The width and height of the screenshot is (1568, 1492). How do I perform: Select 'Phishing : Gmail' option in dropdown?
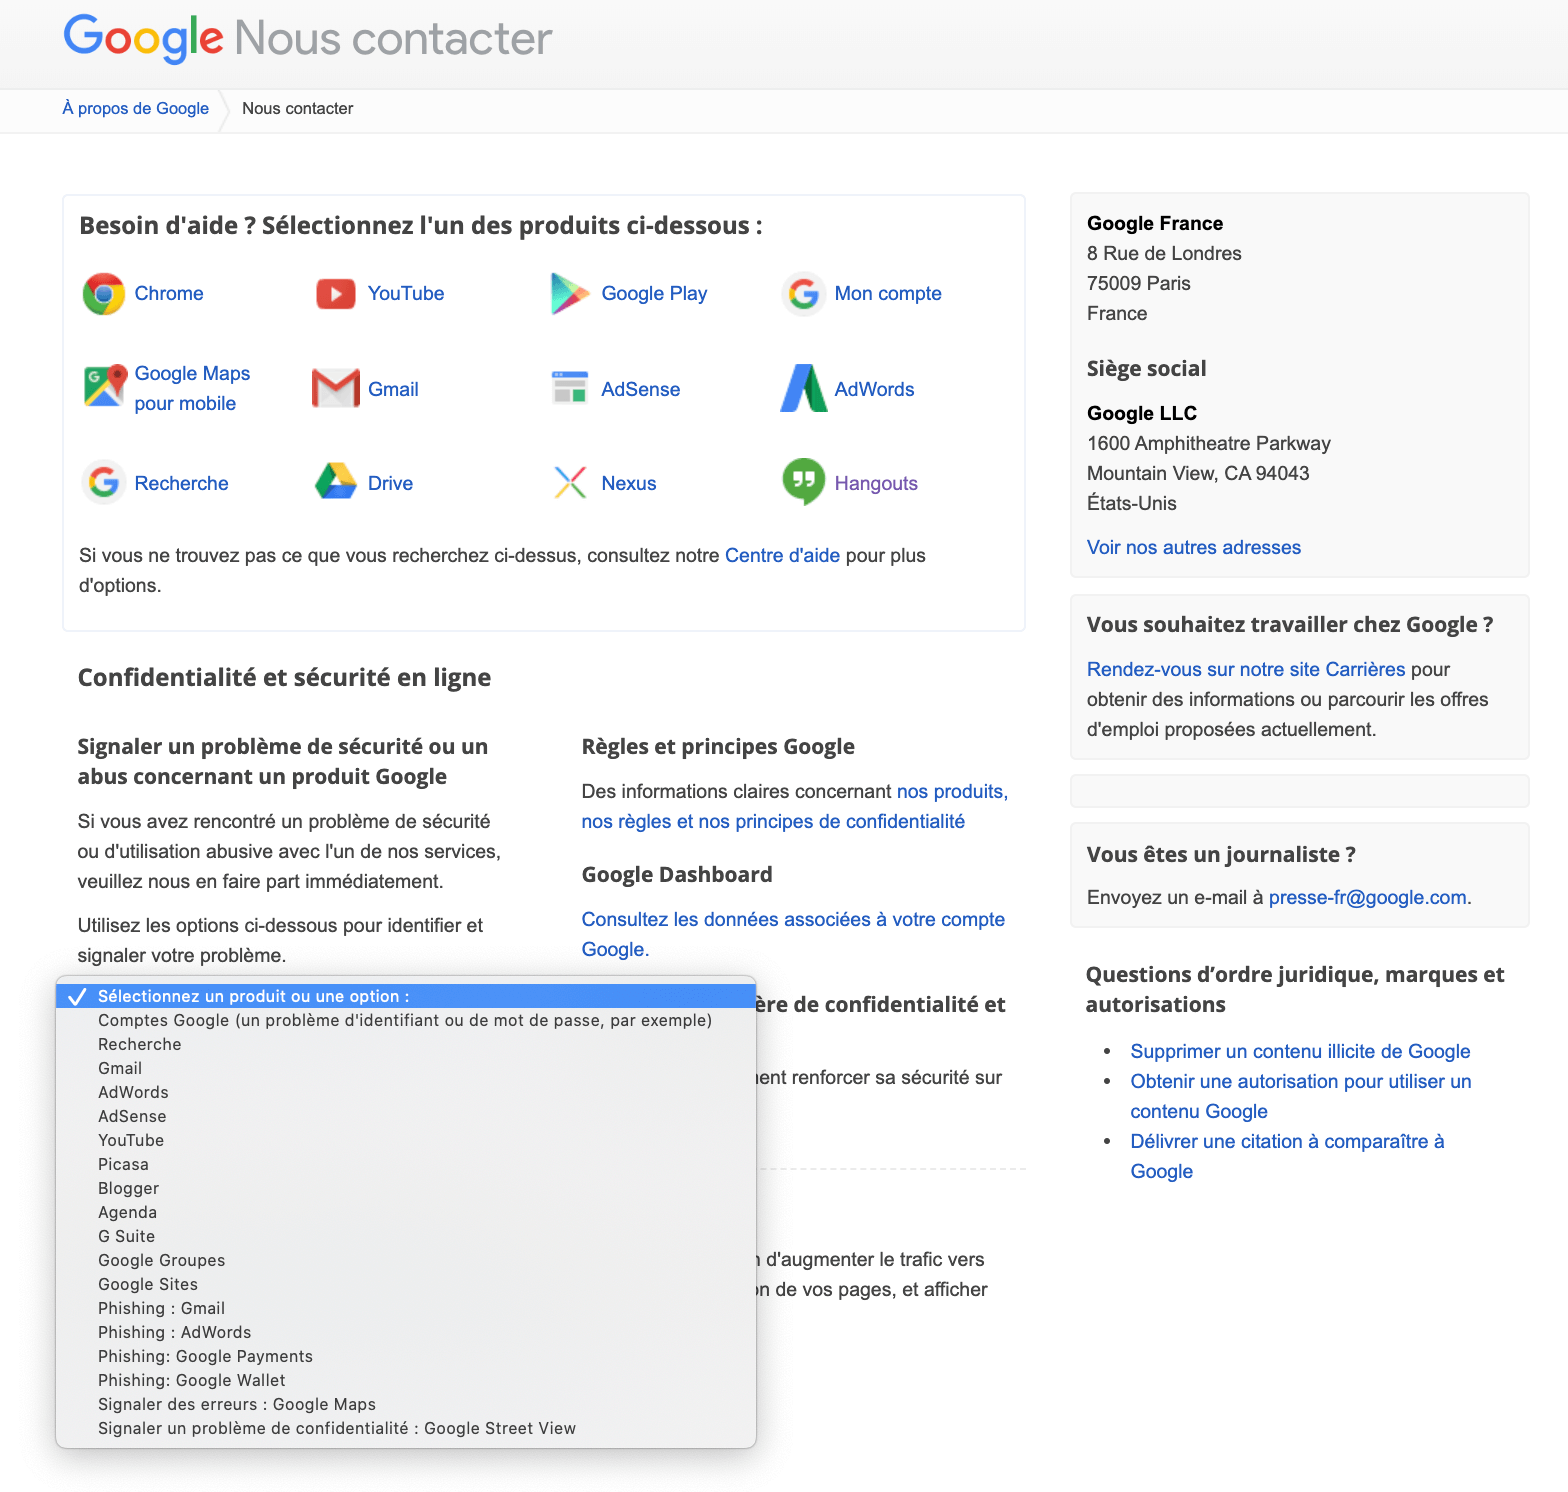pos(161,1308)
